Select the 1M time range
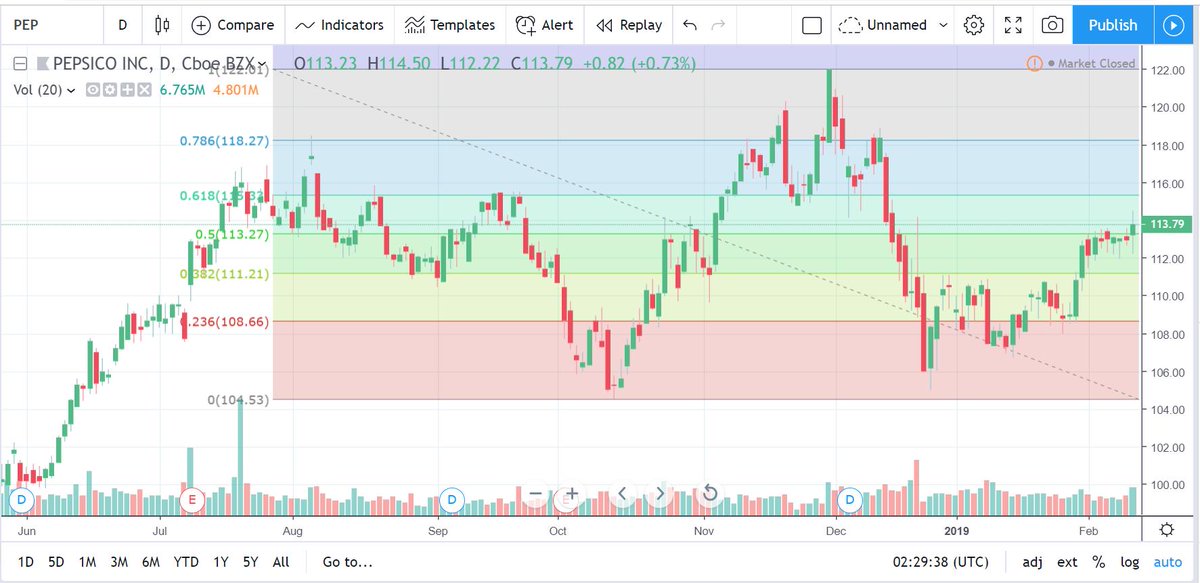The width and height of the screenshot is (1200, 583). pos(87,562)
